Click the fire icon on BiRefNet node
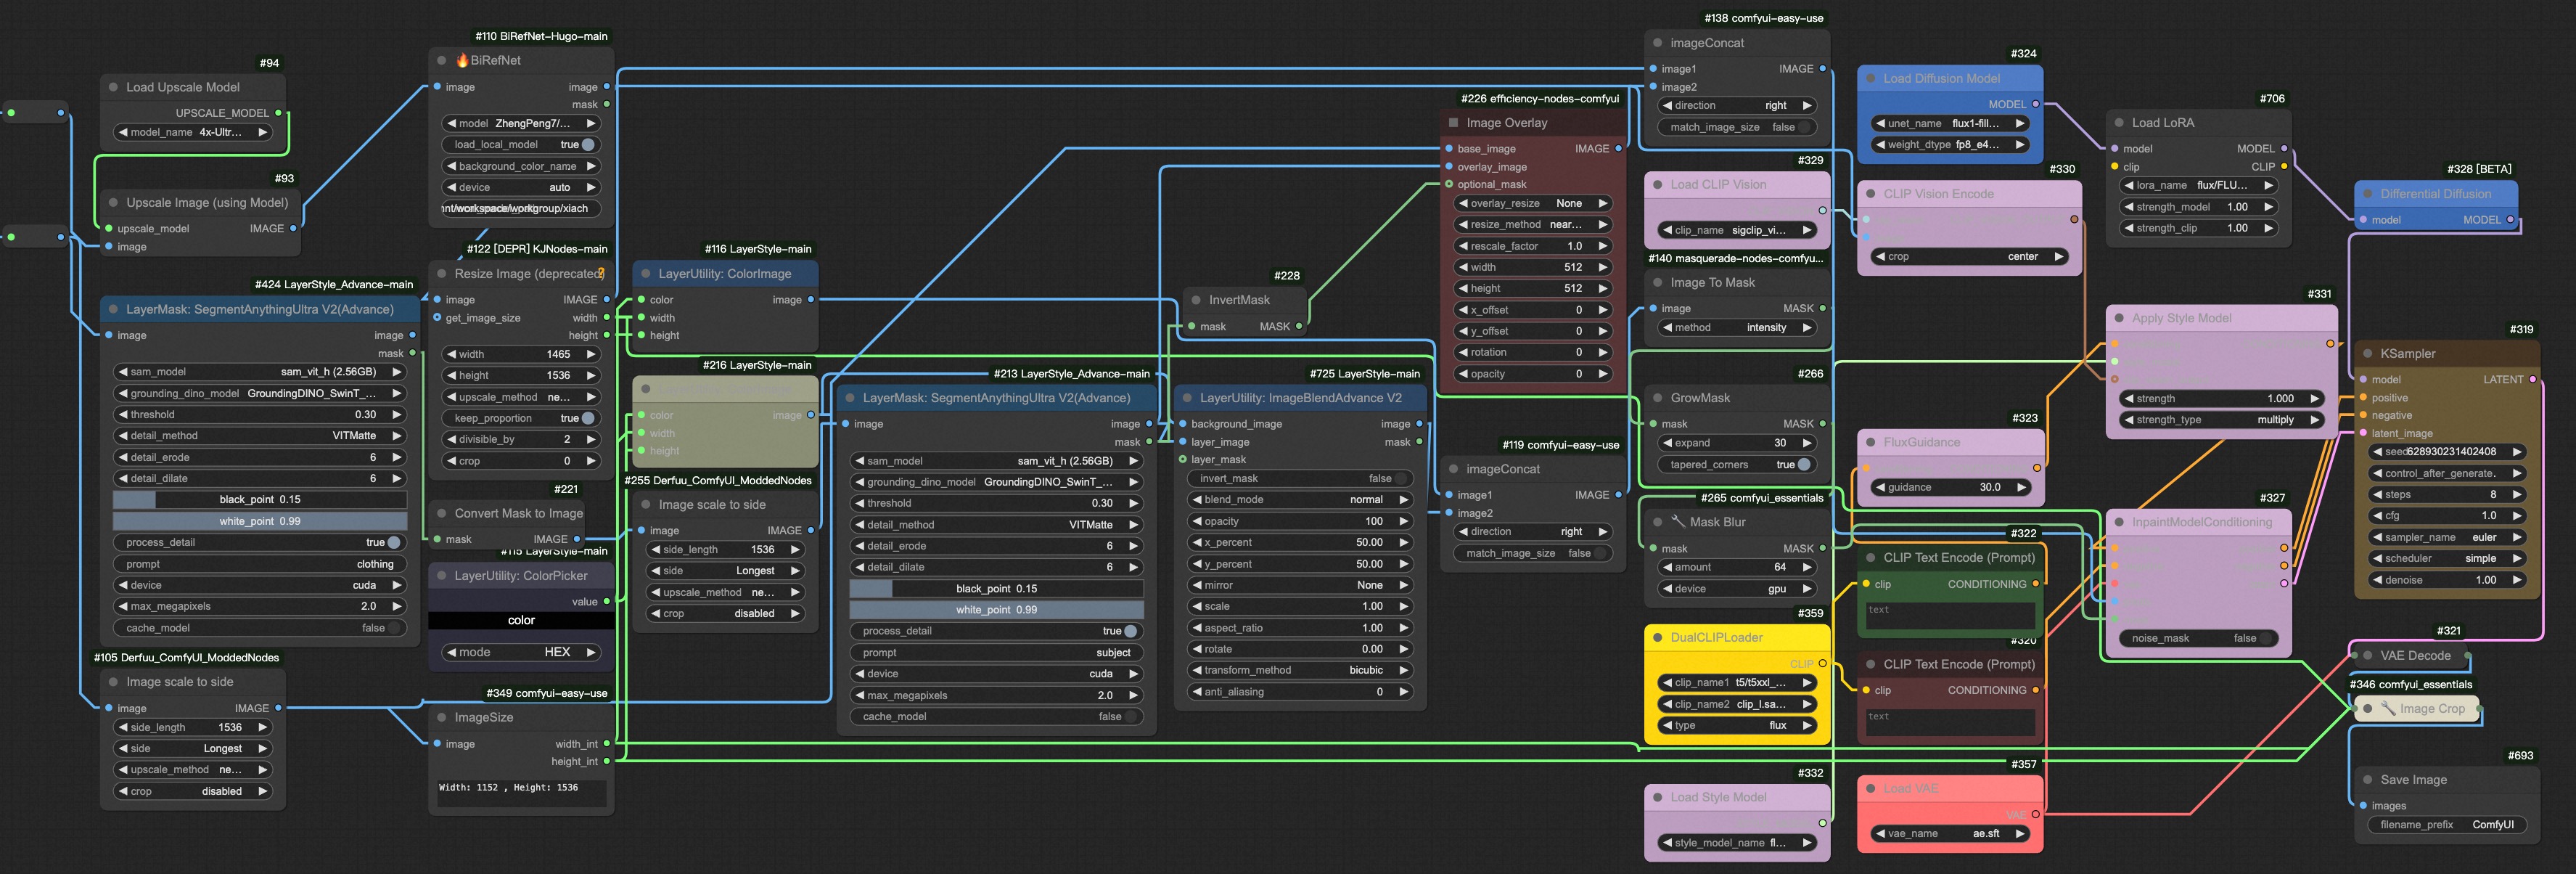This screenshot has width=2576, height=874. [x=462, y=60]
